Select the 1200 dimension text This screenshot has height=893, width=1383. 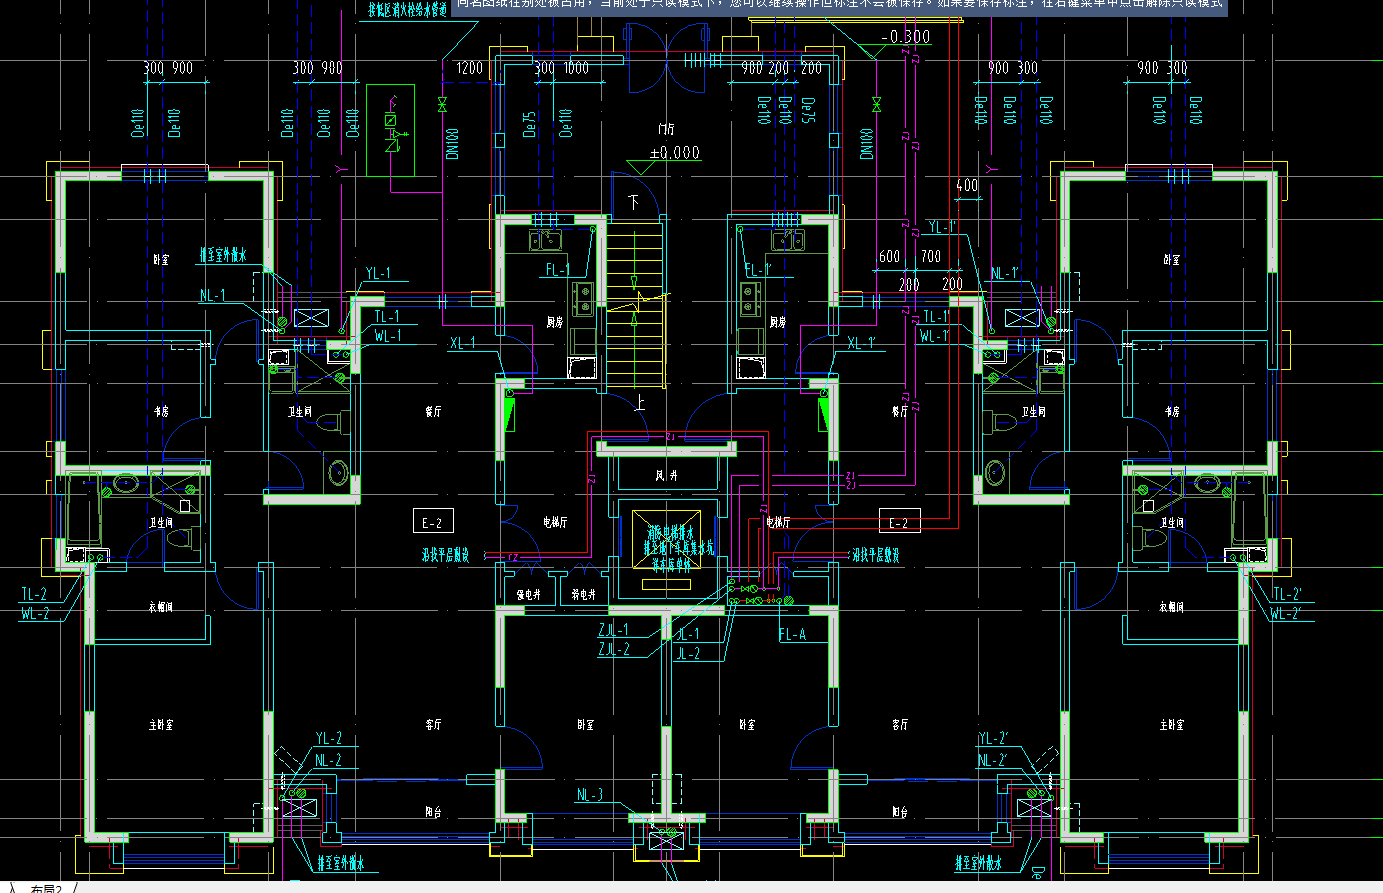[x=469, y=68]
